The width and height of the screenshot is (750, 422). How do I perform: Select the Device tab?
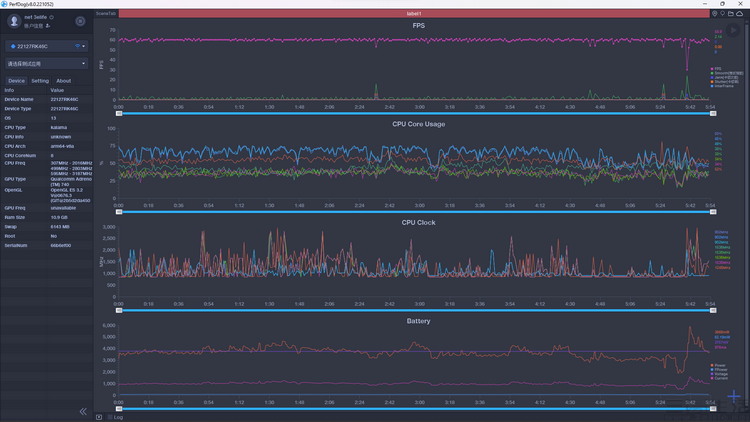[x=16, y=81]
